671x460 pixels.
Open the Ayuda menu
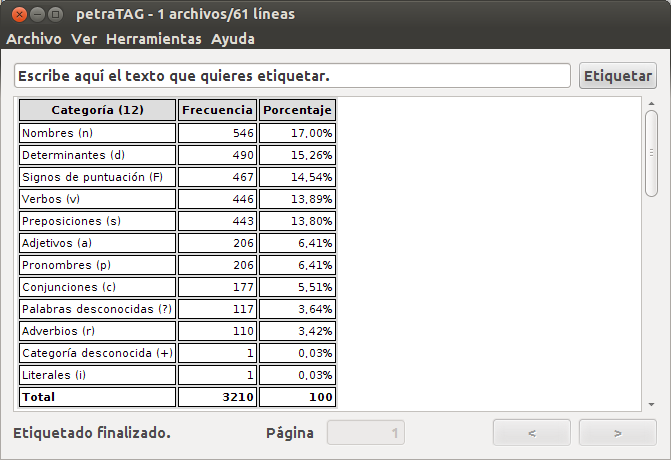tap(232, 39)
